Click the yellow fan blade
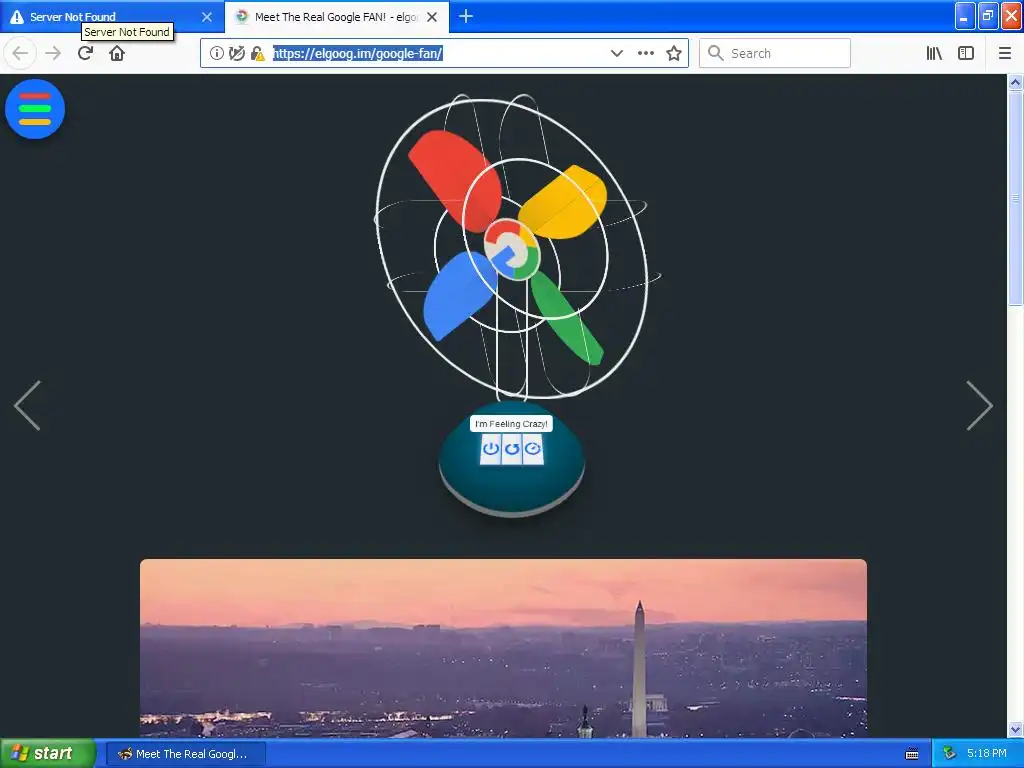The image size is (1024, 768). coord(563,202)
